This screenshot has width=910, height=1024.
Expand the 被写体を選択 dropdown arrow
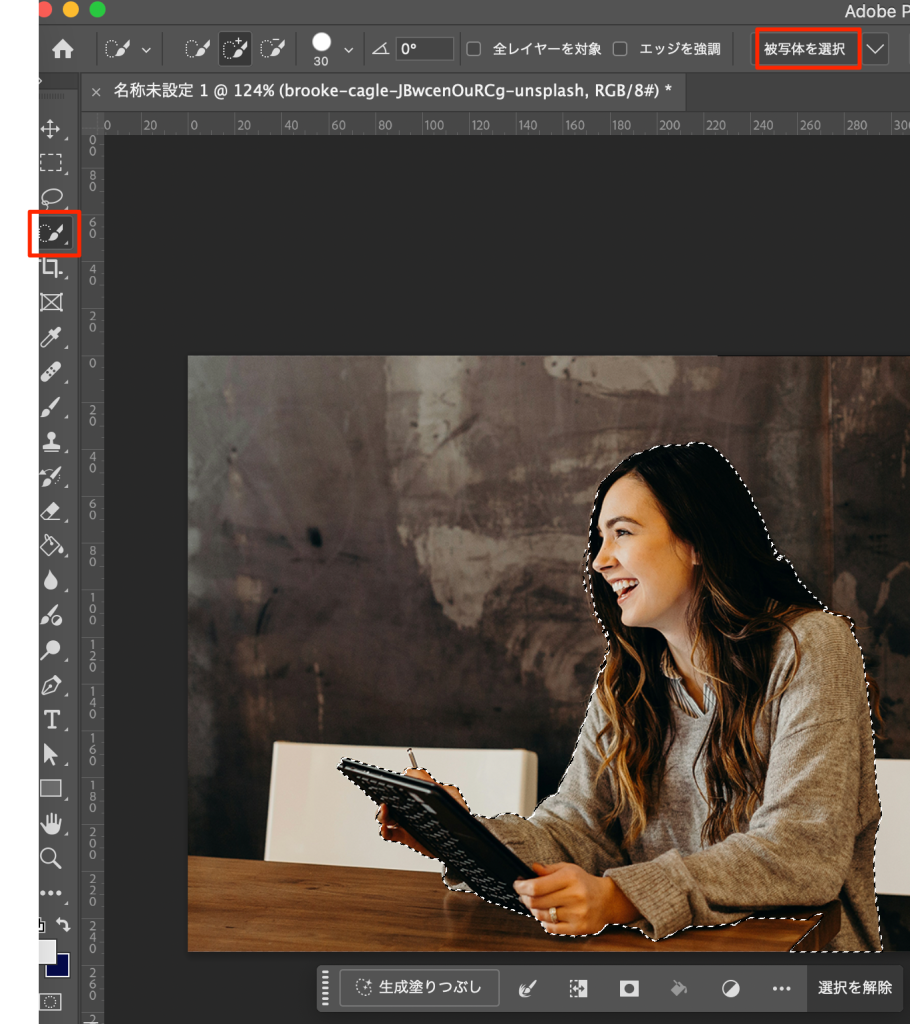tap(876, 49)
